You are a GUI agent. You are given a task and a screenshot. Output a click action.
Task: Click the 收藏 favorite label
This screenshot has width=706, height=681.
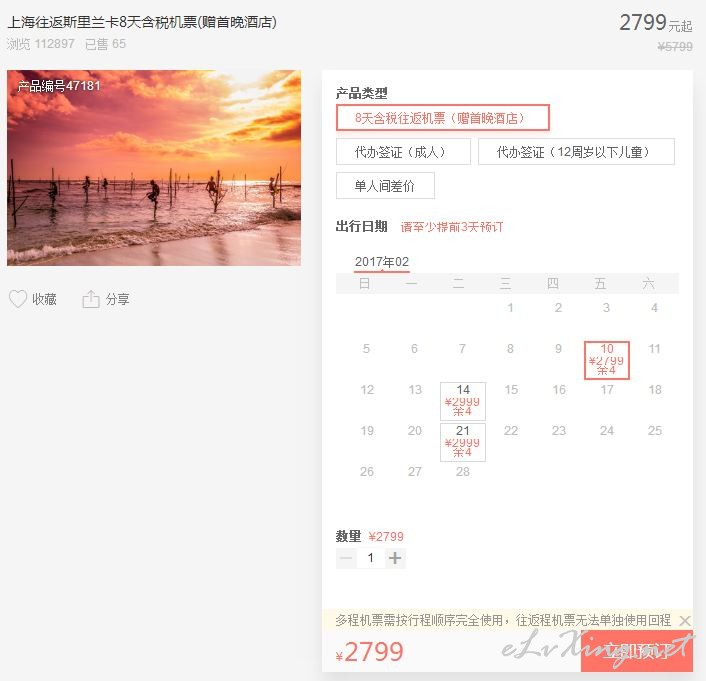click(44, 299)
